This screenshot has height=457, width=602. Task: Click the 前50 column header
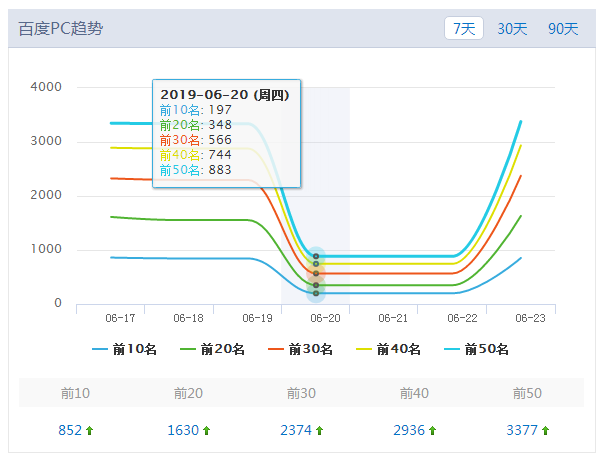pos(527,393)
